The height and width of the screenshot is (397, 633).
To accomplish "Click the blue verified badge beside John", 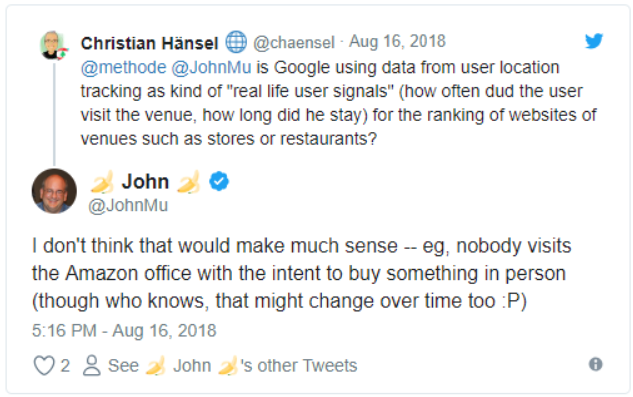I will [x=219, y=181].
